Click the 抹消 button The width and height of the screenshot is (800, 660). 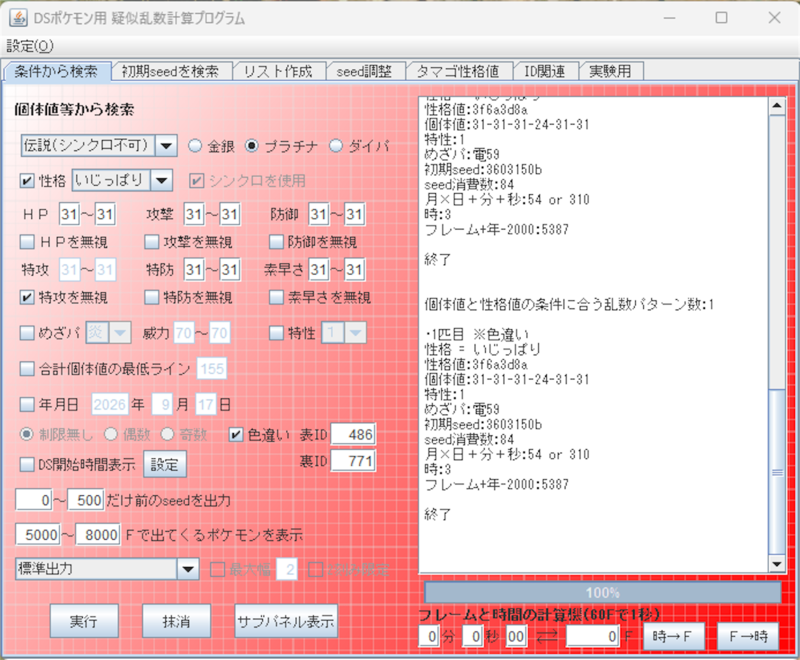tap(177, 621)
